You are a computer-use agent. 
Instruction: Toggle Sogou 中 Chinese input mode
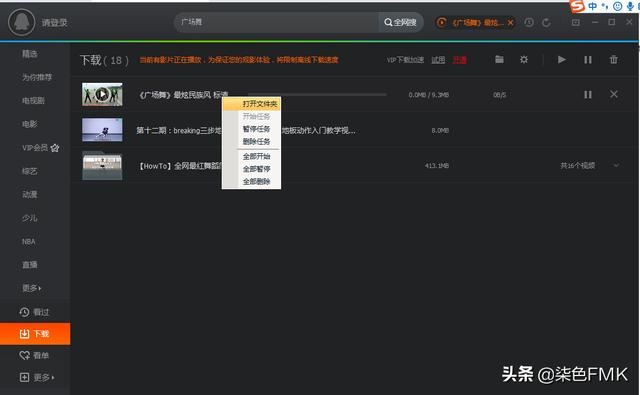pos(592,6)
